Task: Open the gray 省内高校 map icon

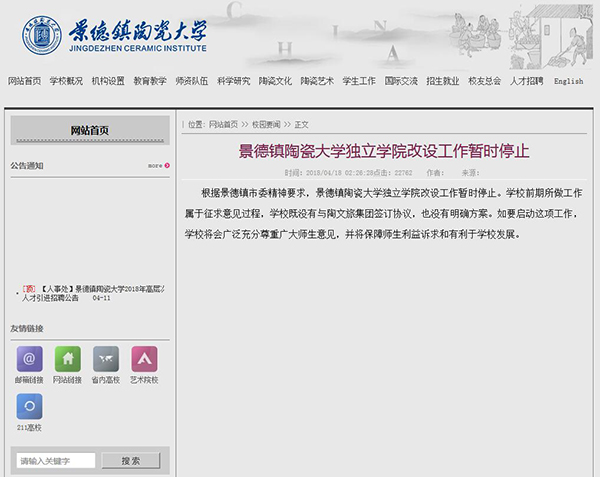Action: pyautogui.click(x=106, y=359)
